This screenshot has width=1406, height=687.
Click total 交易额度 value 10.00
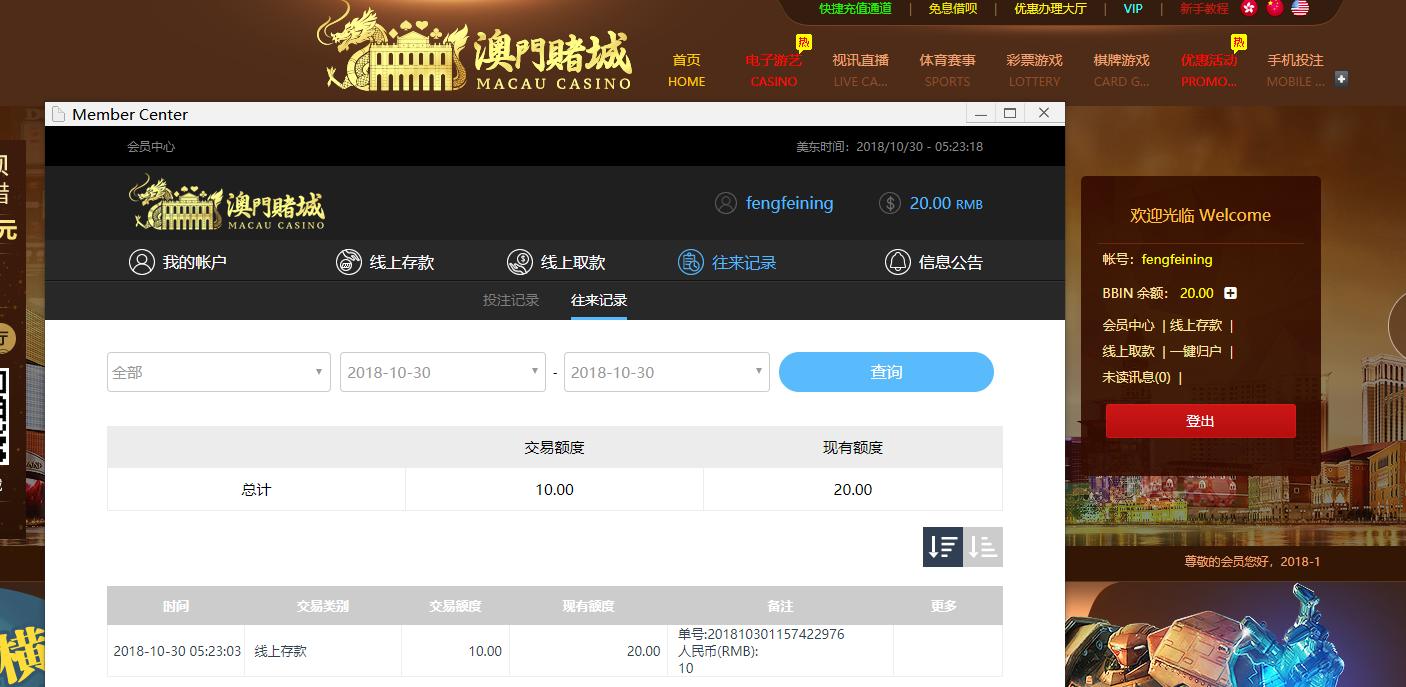[554, 490]
